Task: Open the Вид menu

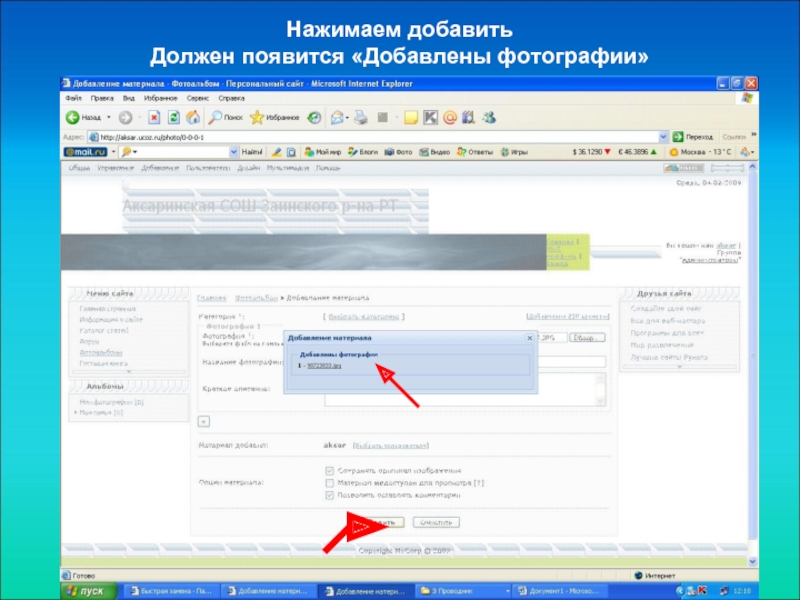Action: point(129,98)
